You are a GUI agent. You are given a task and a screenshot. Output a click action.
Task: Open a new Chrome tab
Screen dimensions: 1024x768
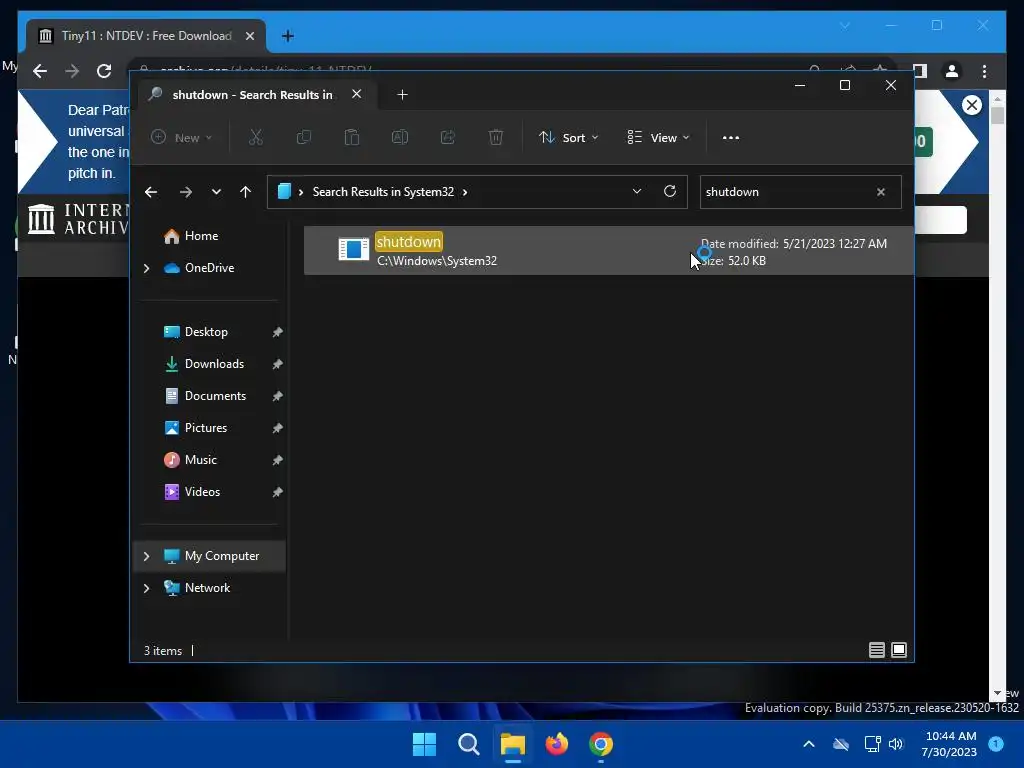coord(287,36)
